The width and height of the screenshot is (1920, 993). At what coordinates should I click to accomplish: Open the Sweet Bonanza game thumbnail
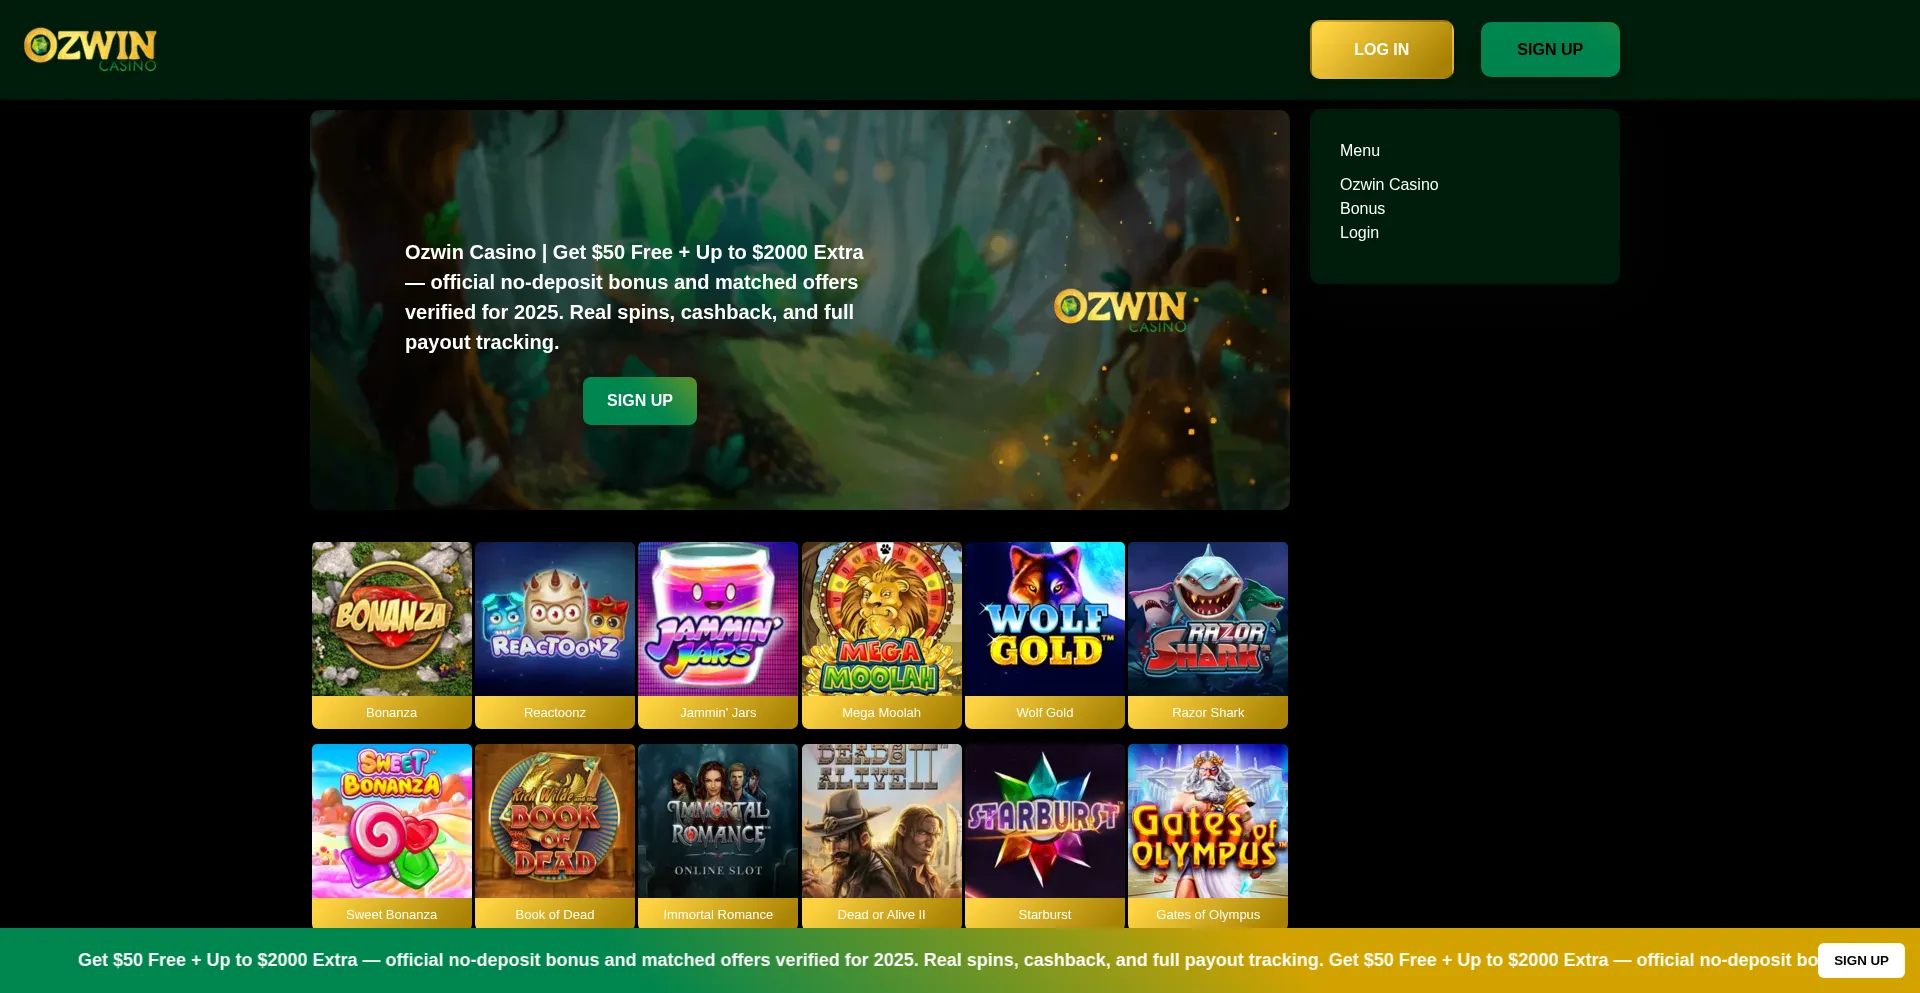(x=392, y=821)
